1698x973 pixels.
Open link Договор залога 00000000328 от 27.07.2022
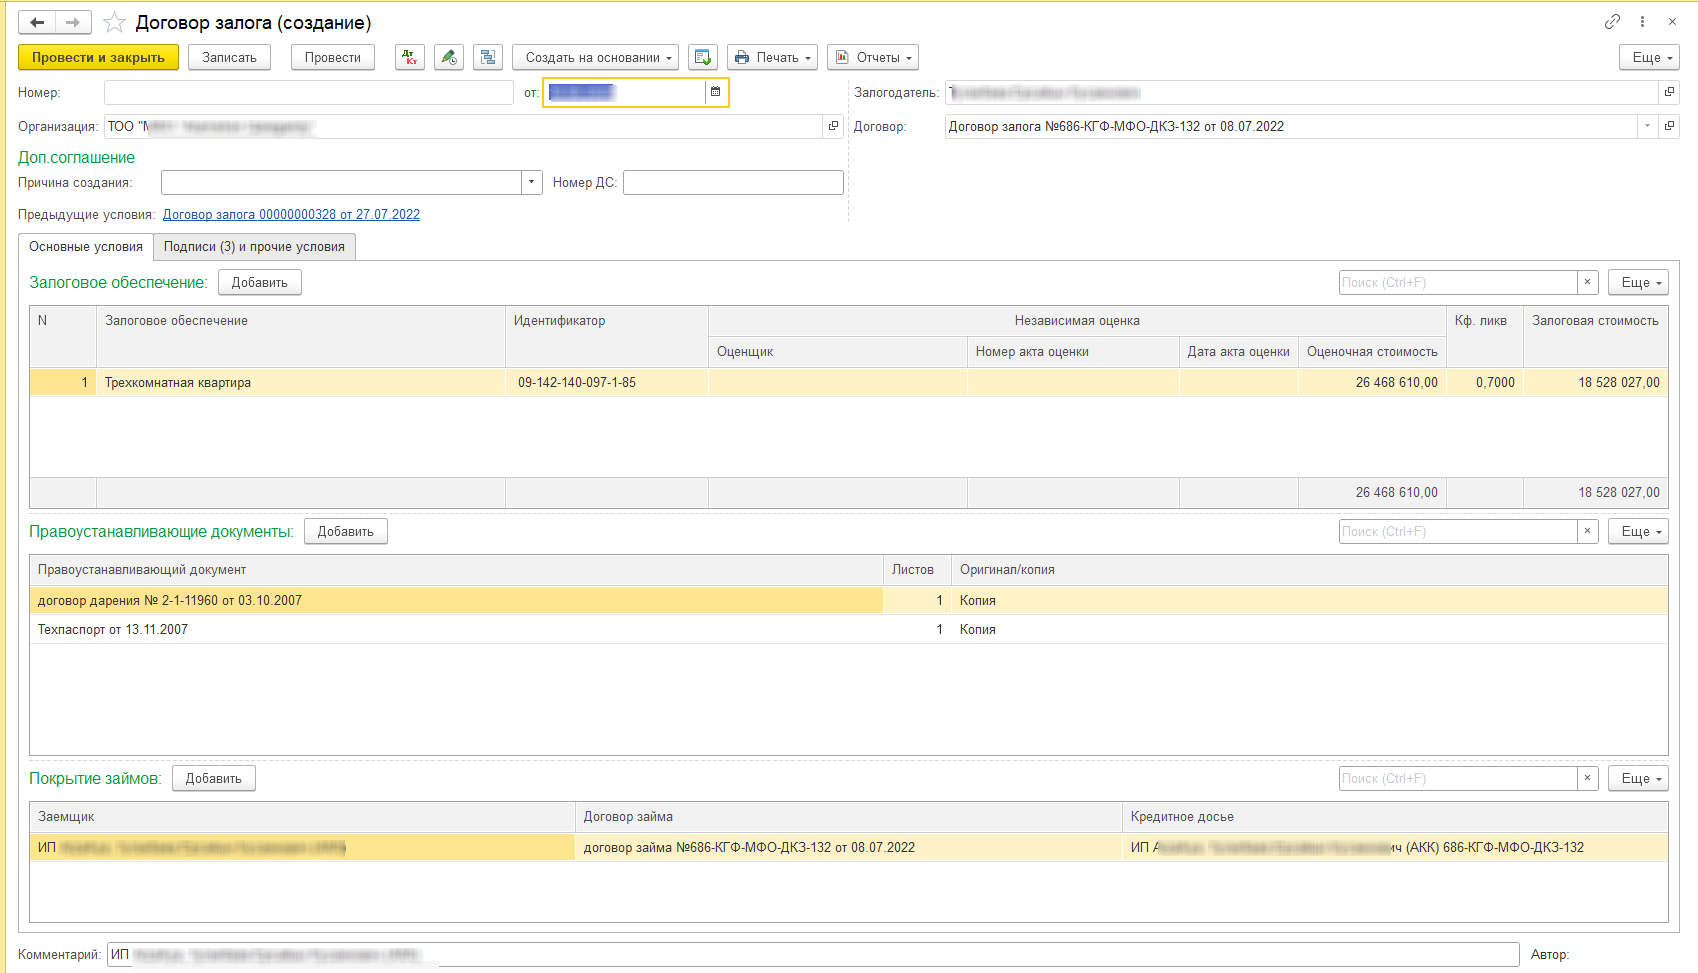click(291, 214)
